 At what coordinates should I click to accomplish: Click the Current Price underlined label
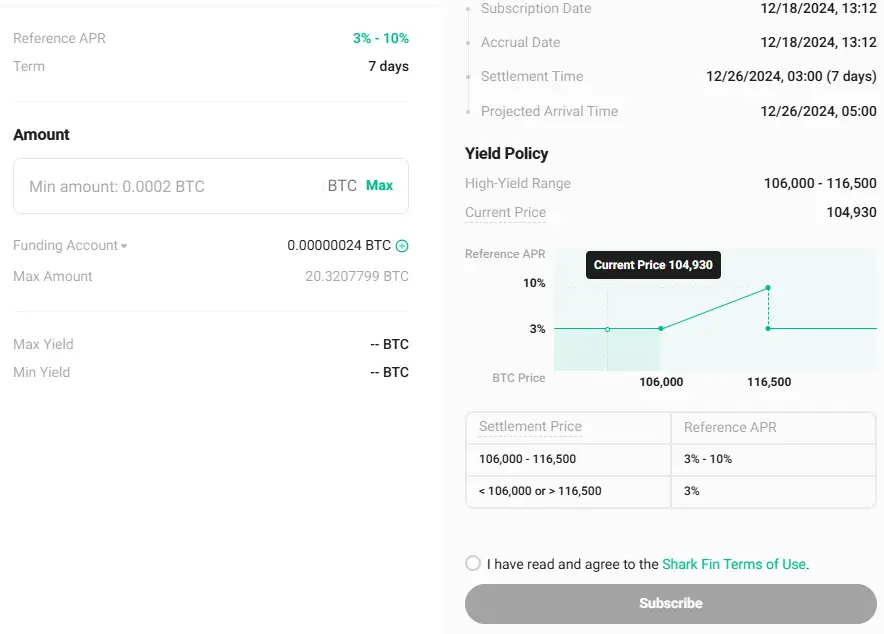click(x=505, y=212)
